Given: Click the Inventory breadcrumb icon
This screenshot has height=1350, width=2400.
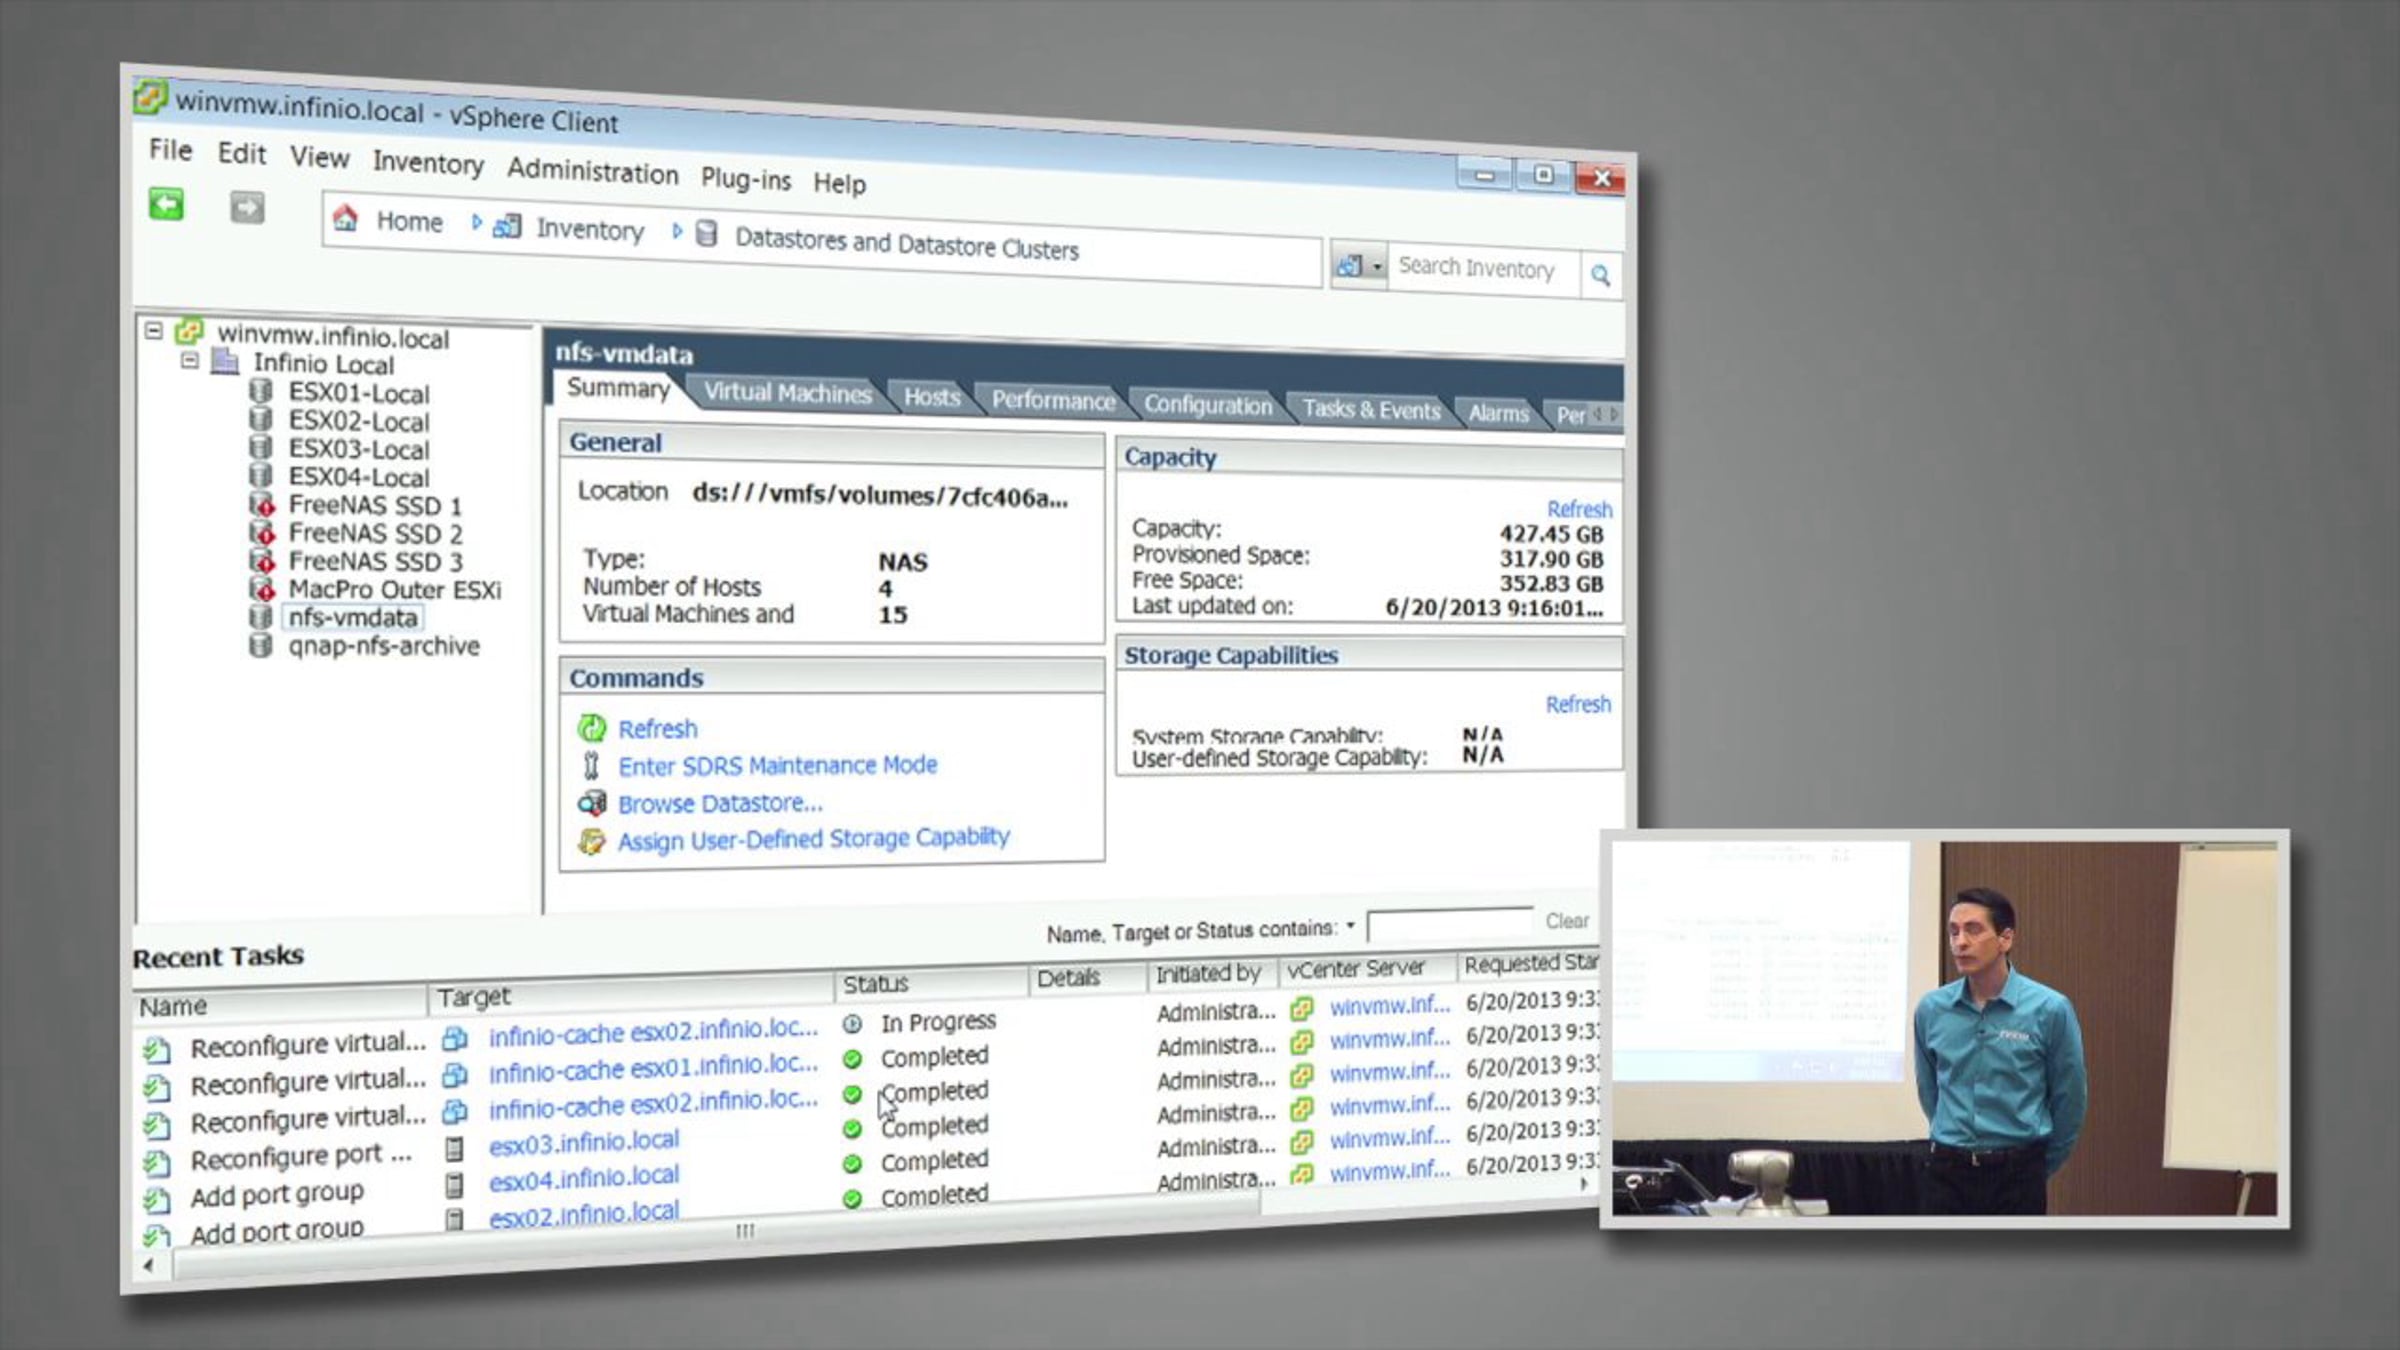Looking at the screenshot, I should [507, 225].
